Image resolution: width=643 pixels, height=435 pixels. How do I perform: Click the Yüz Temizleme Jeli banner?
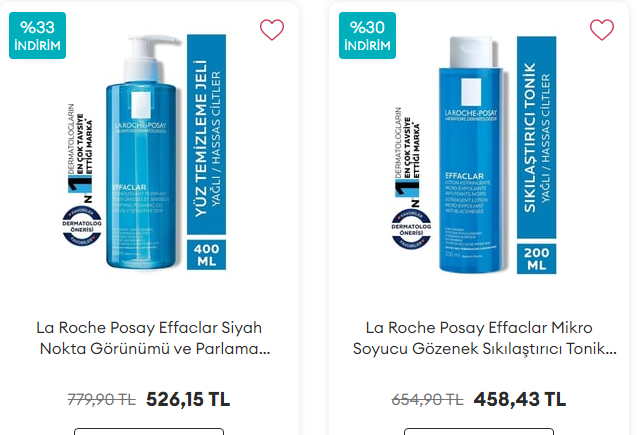[x=206, y=134]
